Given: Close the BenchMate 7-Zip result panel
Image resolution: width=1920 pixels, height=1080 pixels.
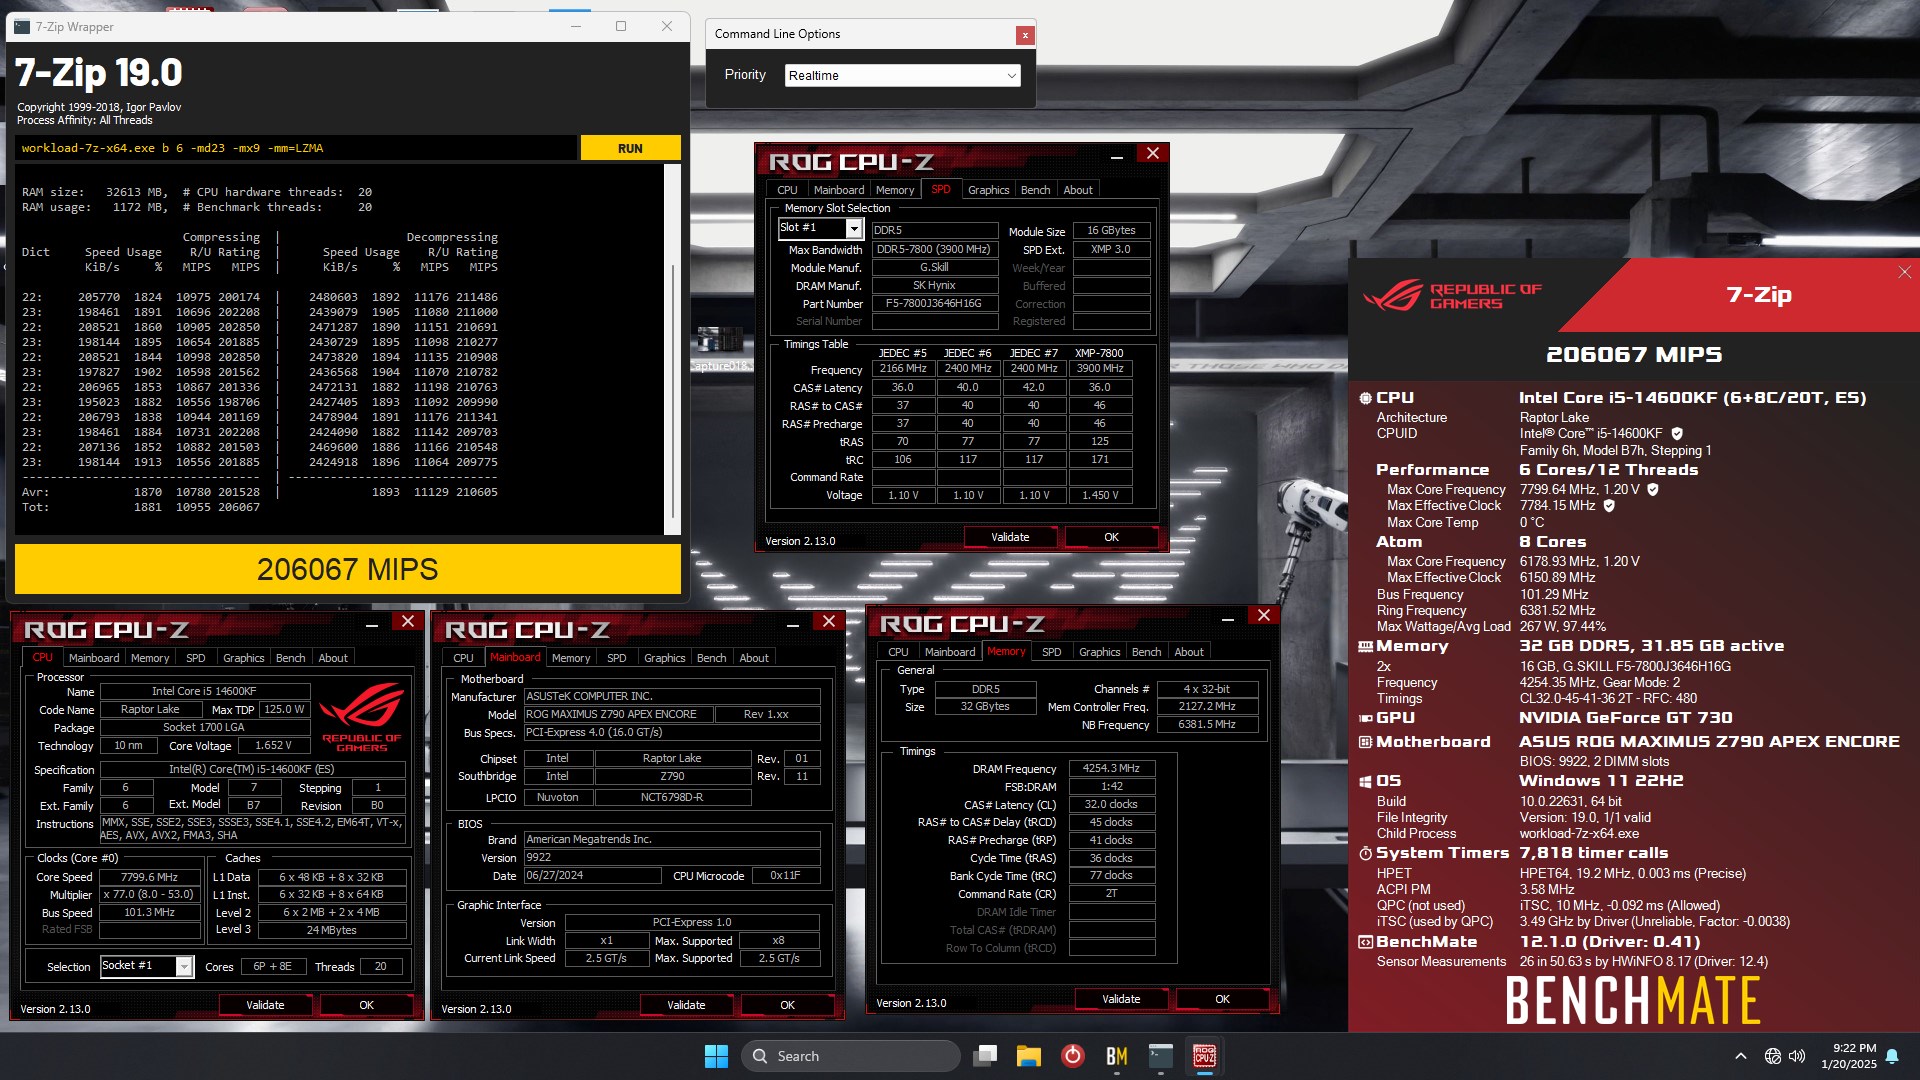Looking at the screenshot, I should coord(1904,272).
